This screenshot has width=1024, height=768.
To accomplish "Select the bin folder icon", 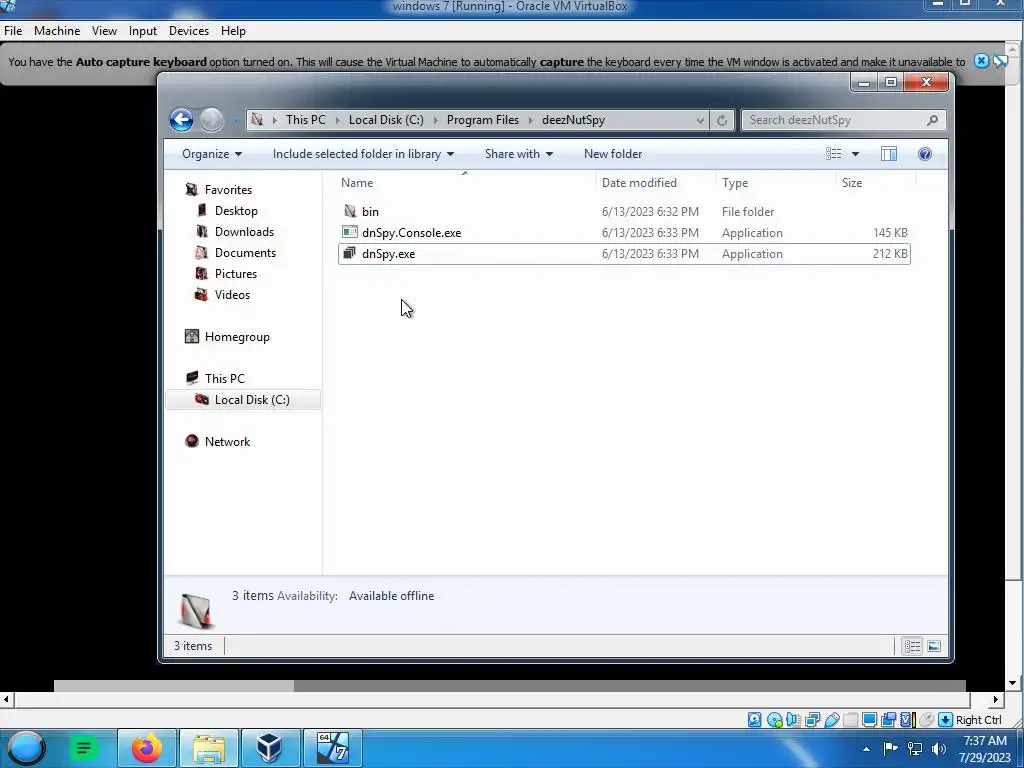I will pyautogui.click(x=350, y=211).
